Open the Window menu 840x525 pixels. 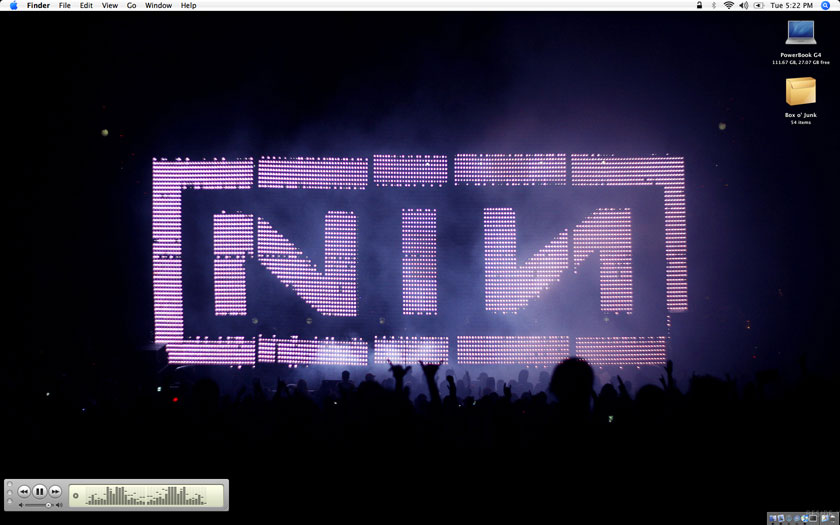pos(158,5)
